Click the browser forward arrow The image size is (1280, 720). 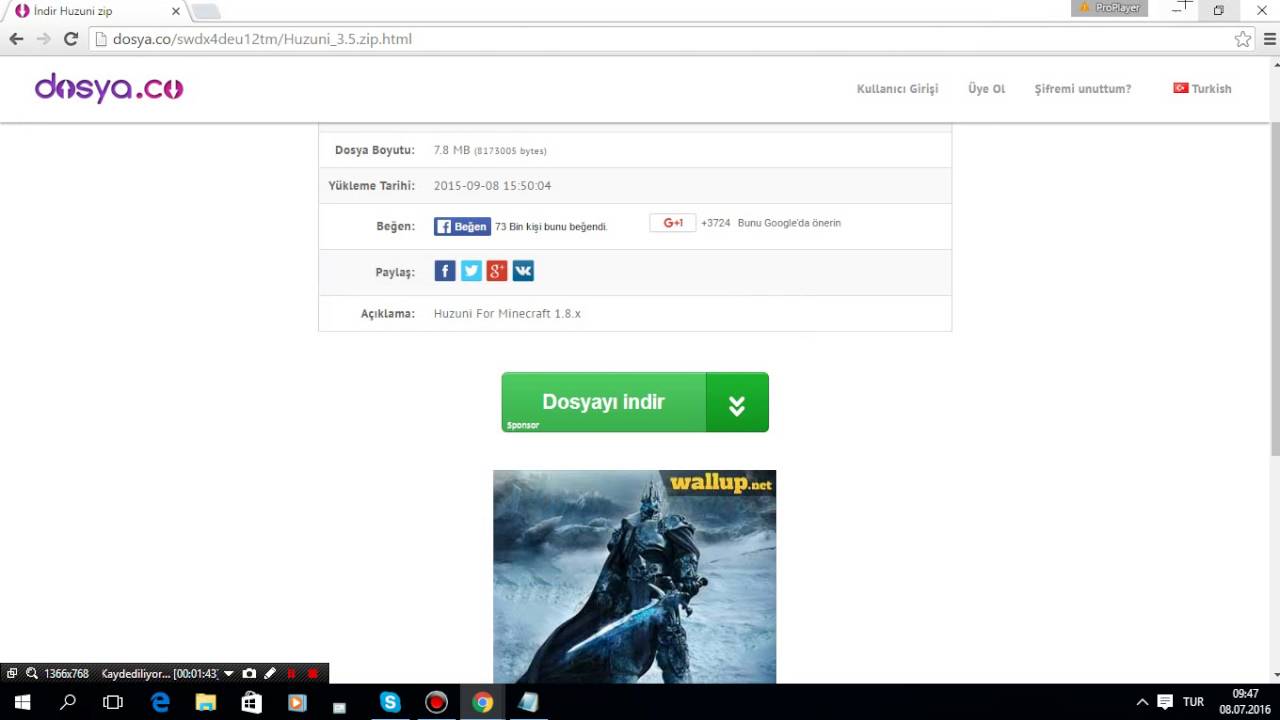[43, 39]
